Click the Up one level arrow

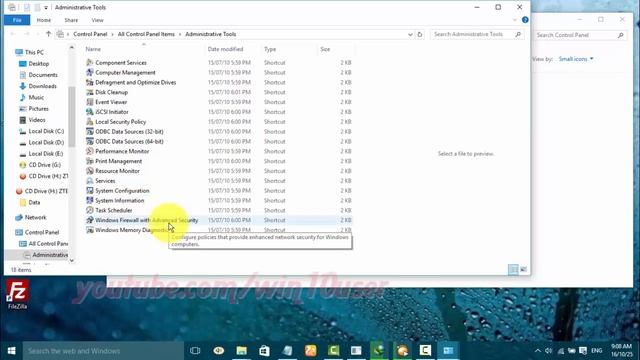[x=48, y=34]
